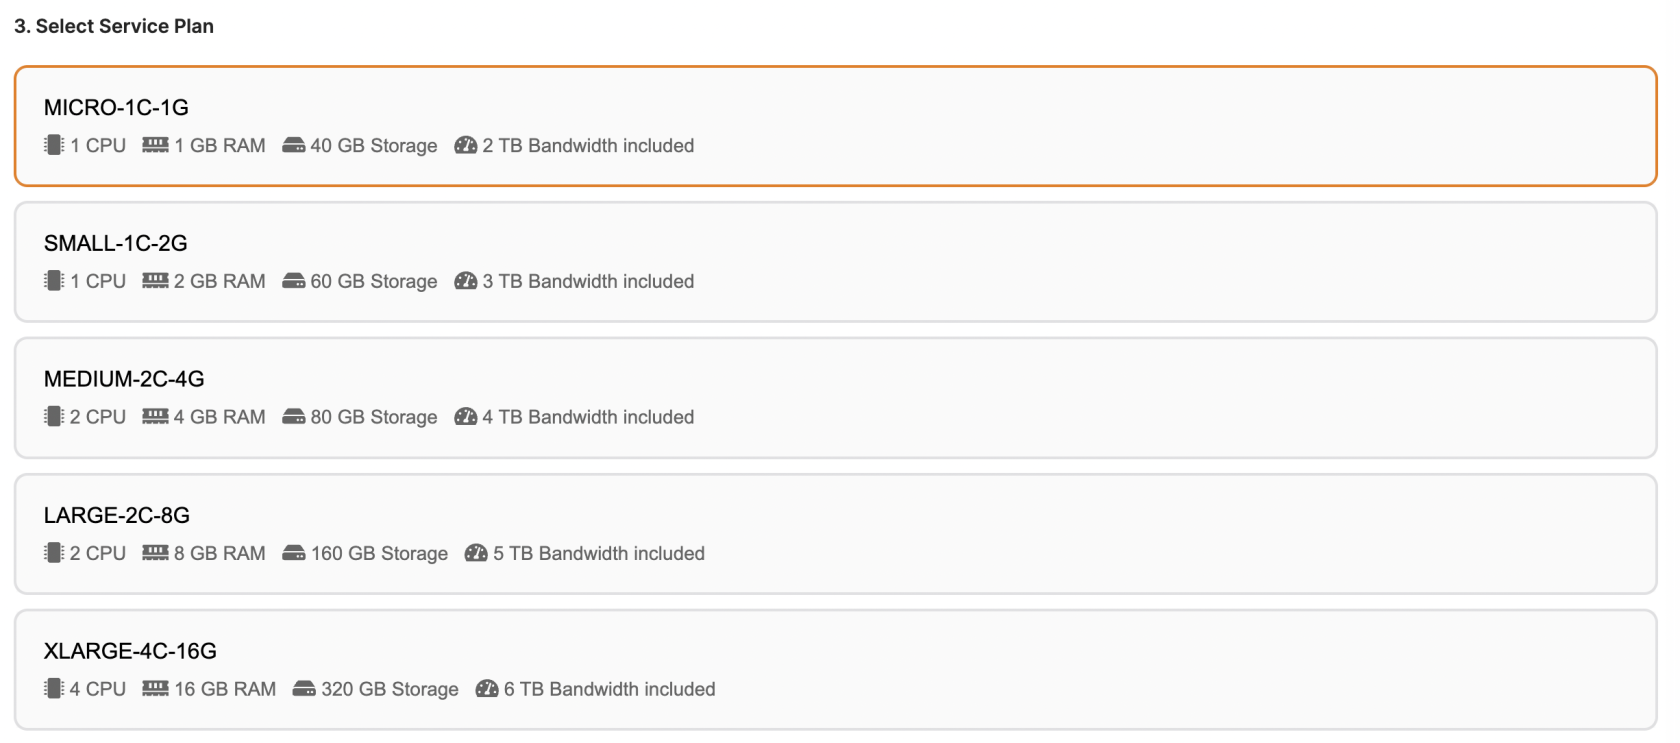
Task: Click the bandwidth icon in MEDIUM-2C-4G plan
Action: point(465,417)
